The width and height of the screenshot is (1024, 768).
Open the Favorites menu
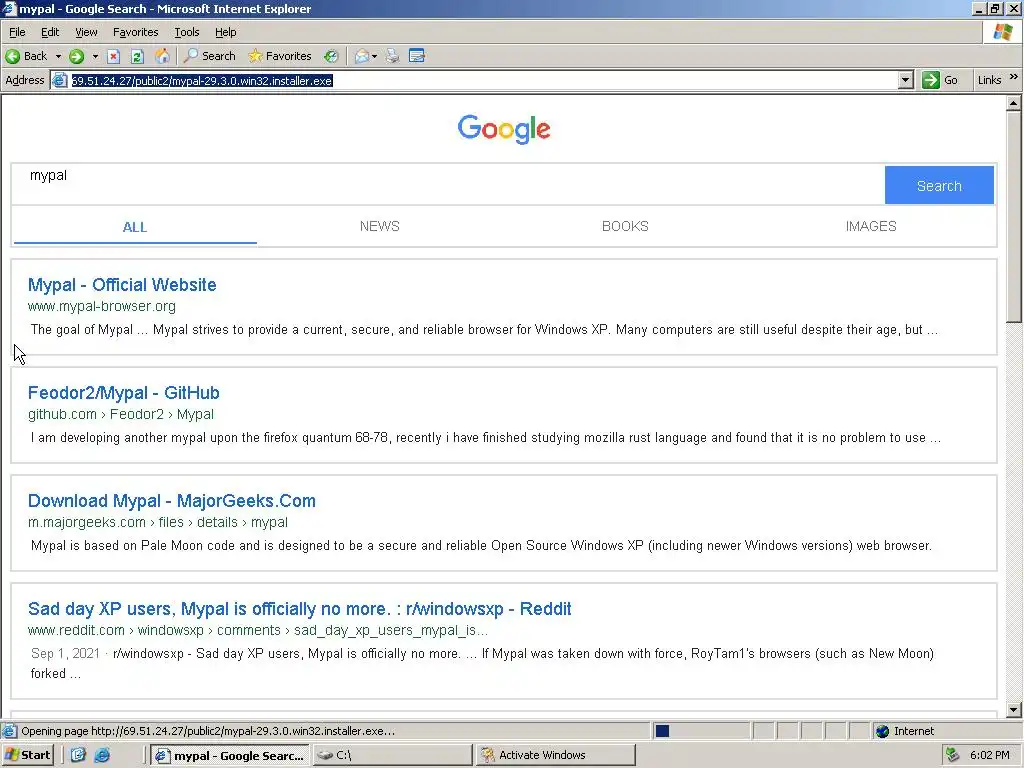pos(135,32)
